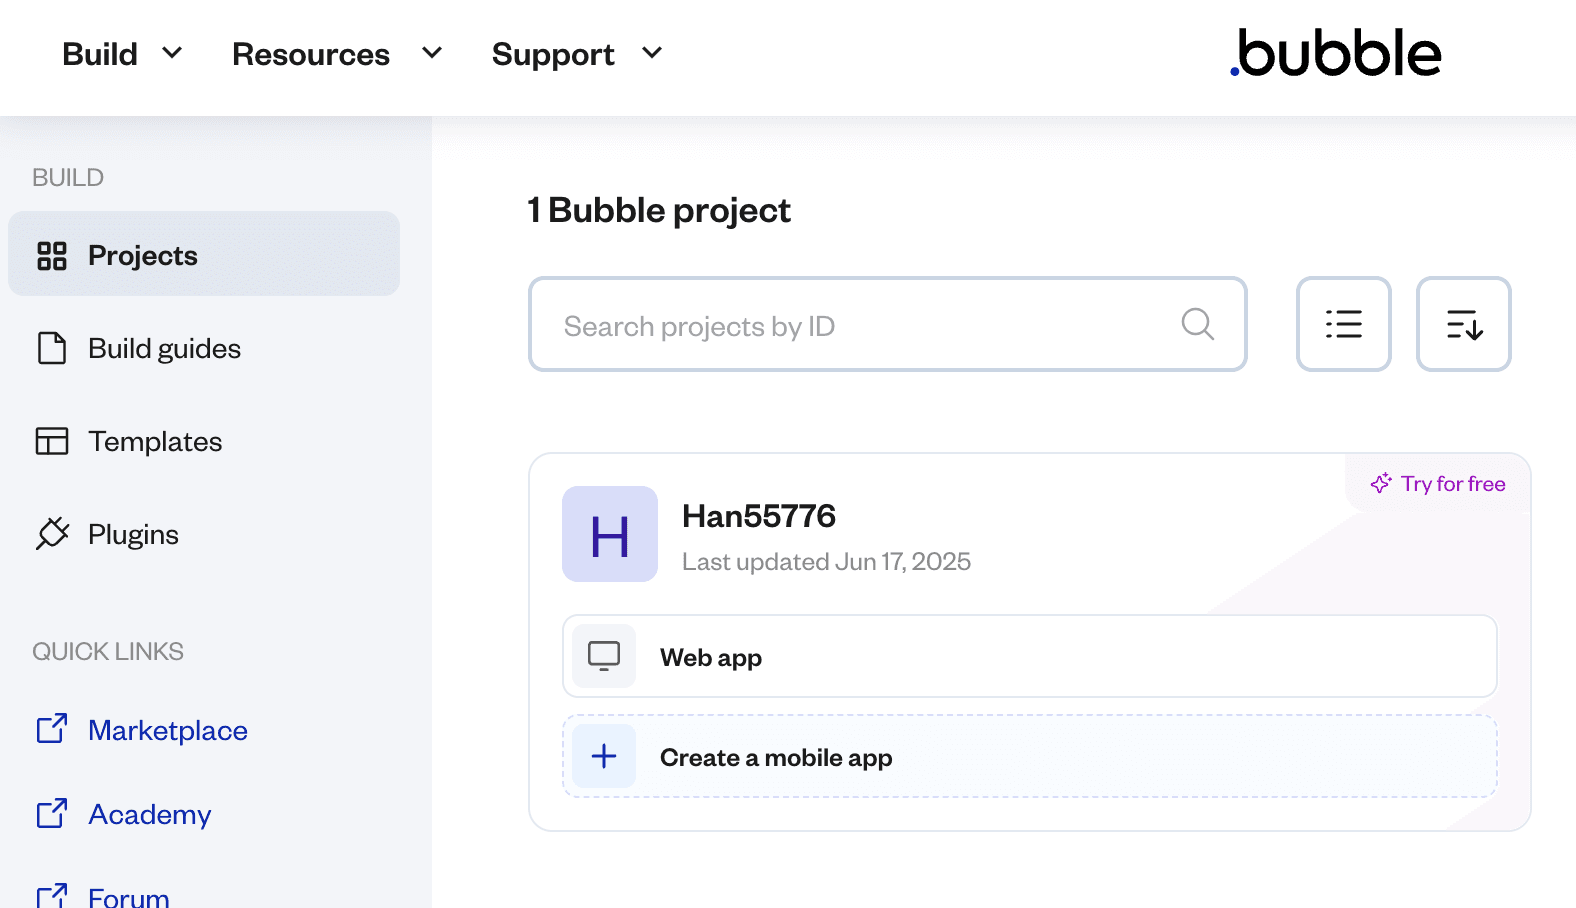Select Projects in the Build sidebar
Image resolution: width=1576 pixels, height=908 pixels.
[x=142, y=255]
